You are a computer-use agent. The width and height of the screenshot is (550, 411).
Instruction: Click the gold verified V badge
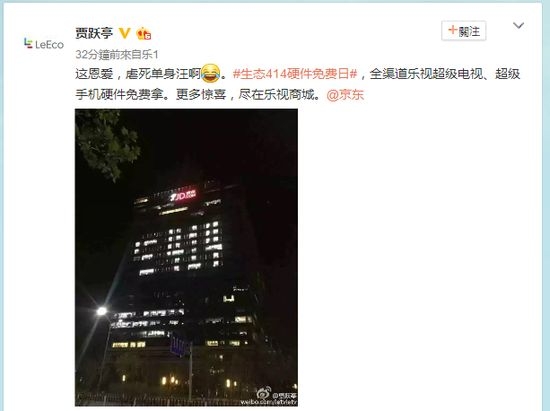click(124, 33)
